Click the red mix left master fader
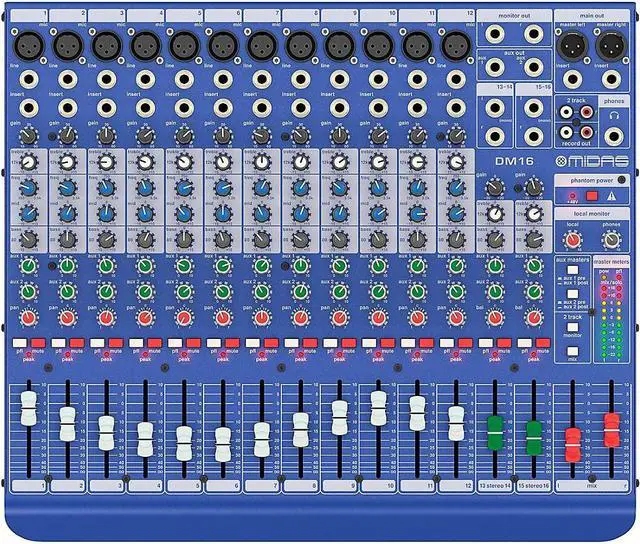 point(573,445)
